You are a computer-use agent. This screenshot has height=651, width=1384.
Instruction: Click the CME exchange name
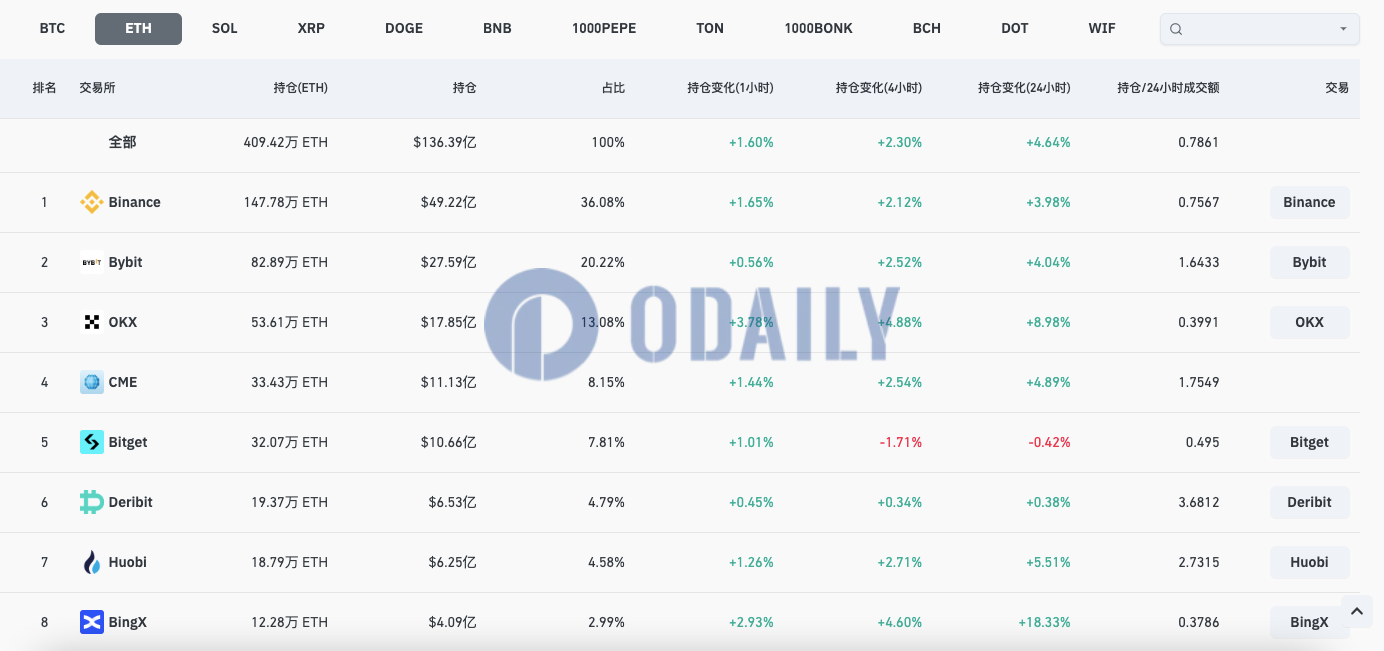click(123, 382)
